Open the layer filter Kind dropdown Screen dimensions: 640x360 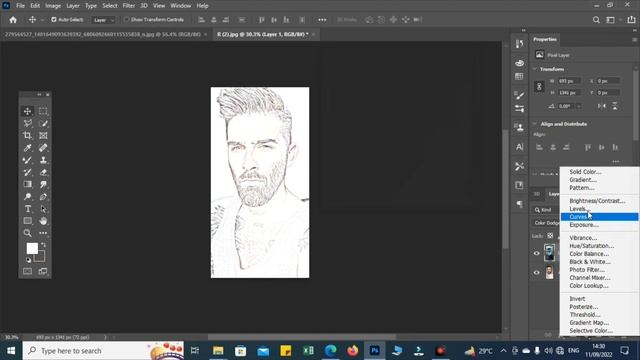coord(546,210)
